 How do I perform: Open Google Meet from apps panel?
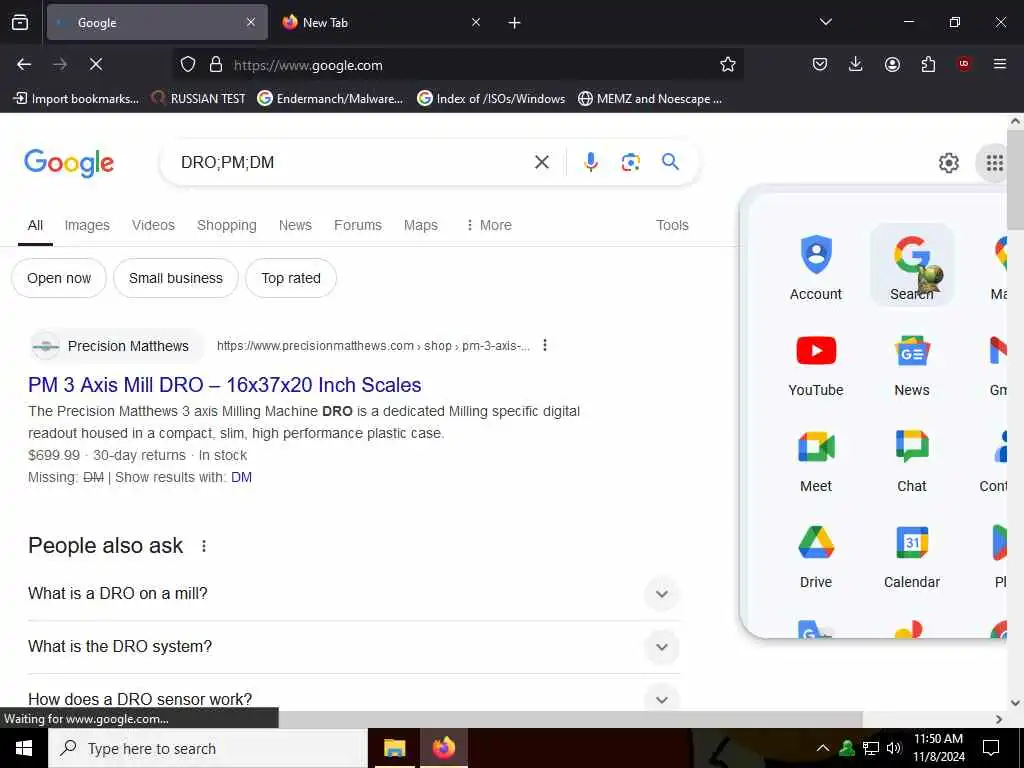[816, 460]
